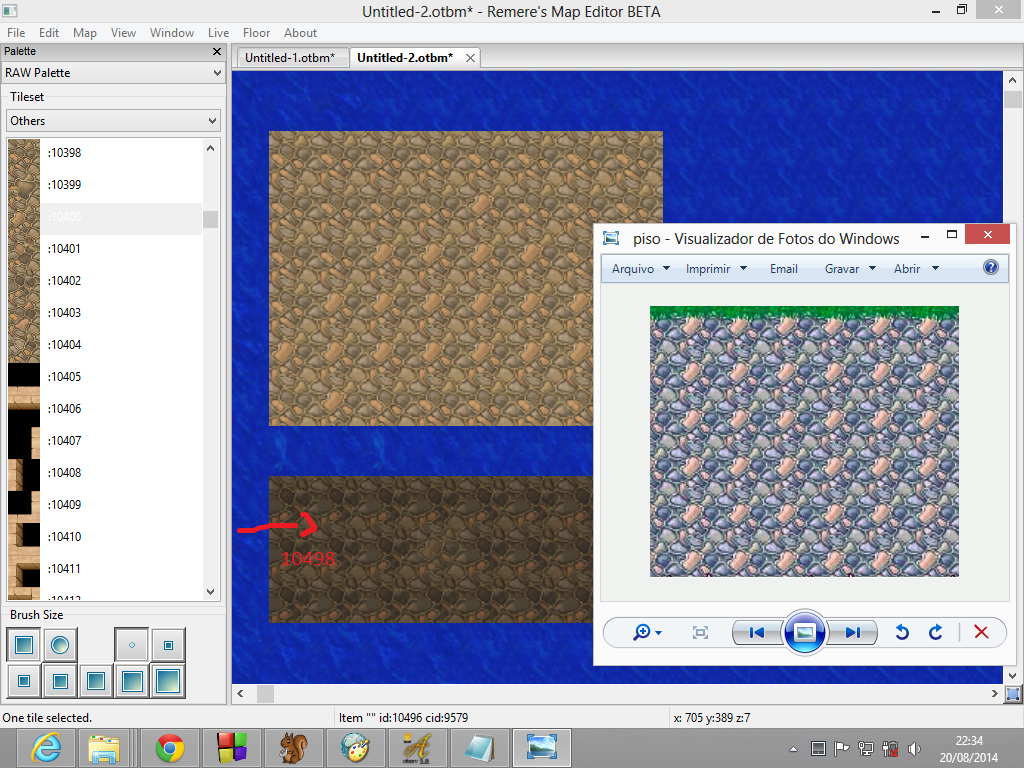Select item :10407 in the palette list
The image size is (1024, 768).
[104, 441]
